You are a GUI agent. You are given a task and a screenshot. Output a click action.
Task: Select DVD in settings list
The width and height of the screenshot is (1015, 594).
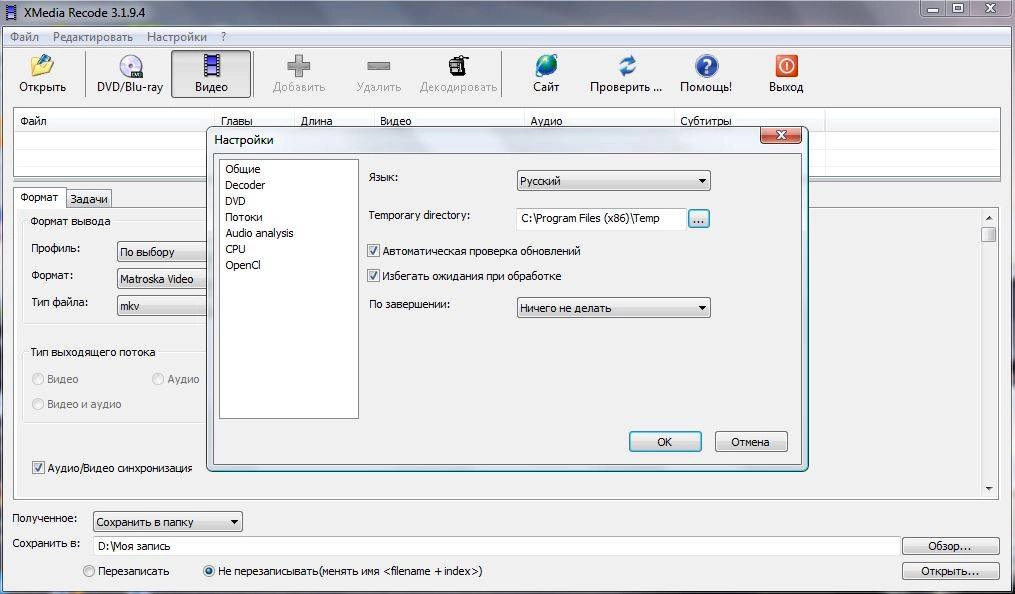pos(236,201)
